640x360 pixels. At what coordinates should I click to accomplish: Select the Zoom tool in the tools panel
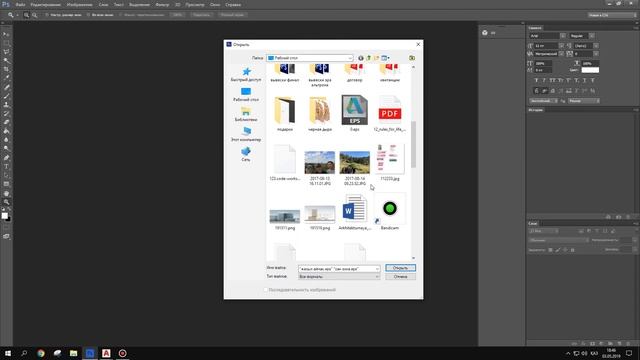(x=6, y=202)
